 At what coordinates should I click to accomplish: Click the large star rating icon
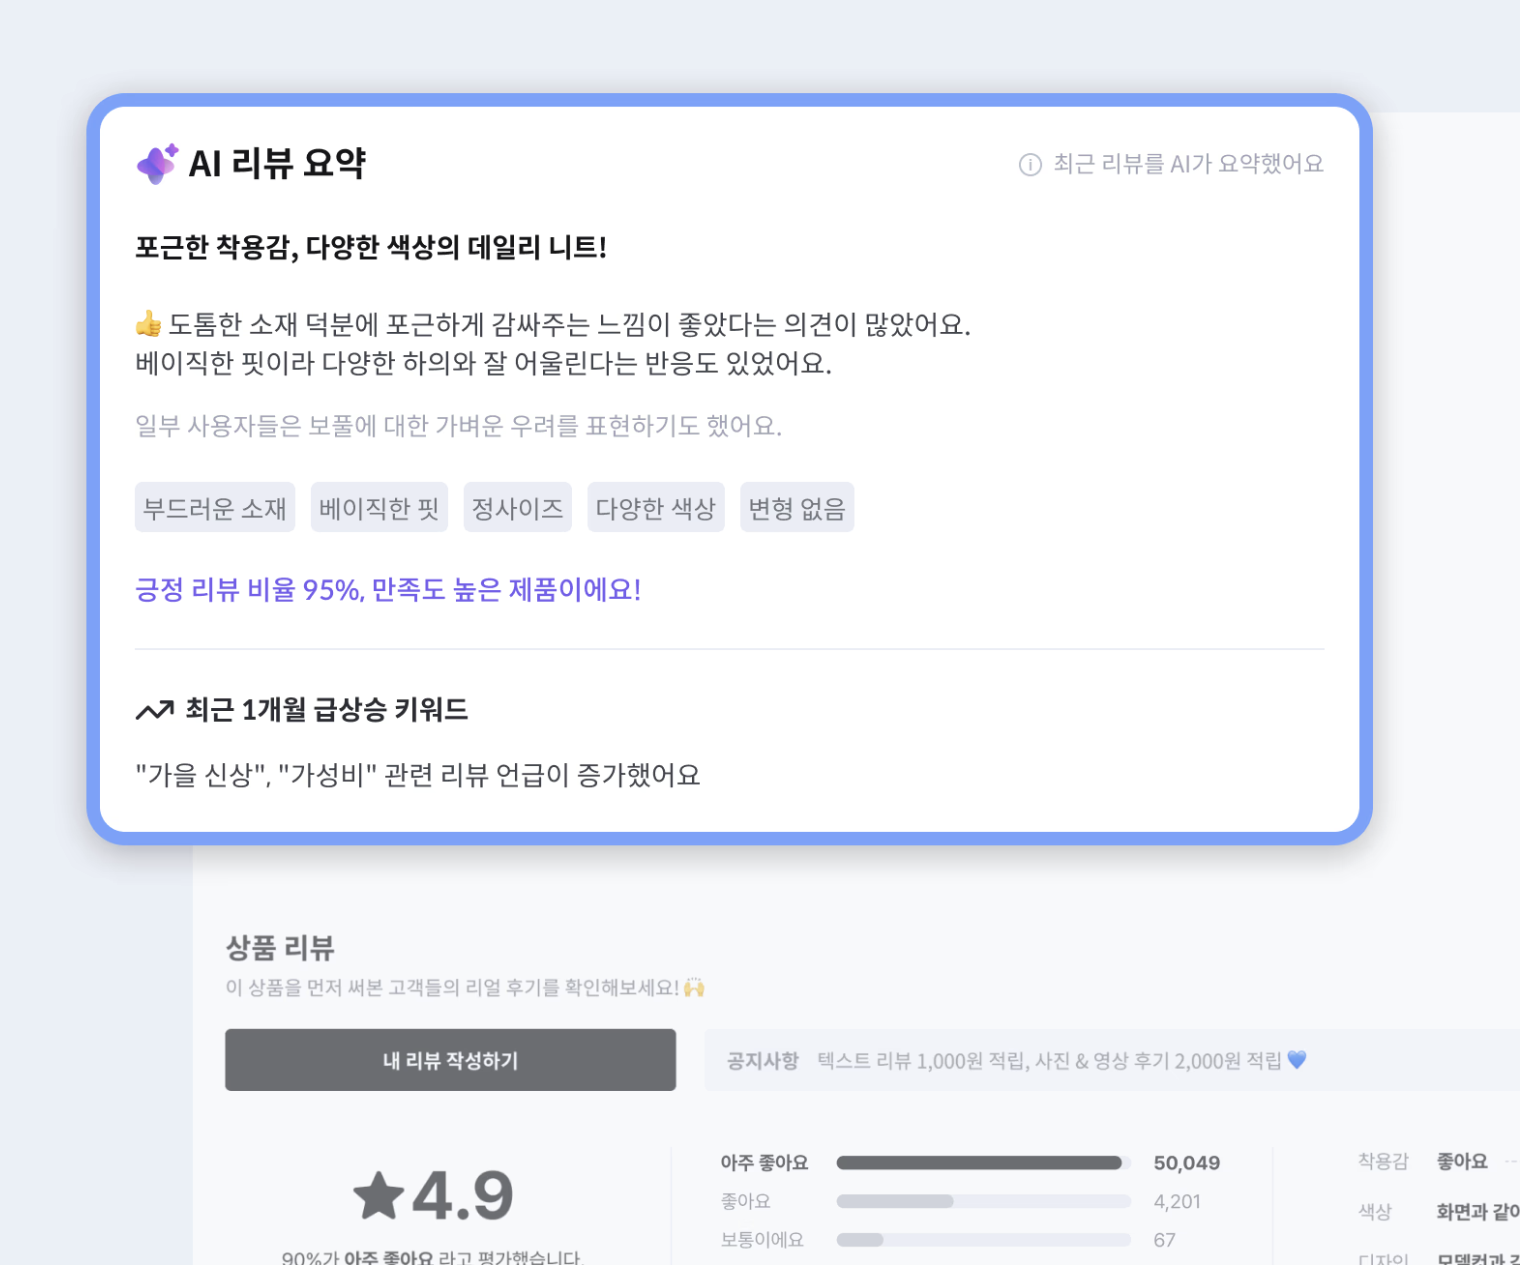point(379,1196)
